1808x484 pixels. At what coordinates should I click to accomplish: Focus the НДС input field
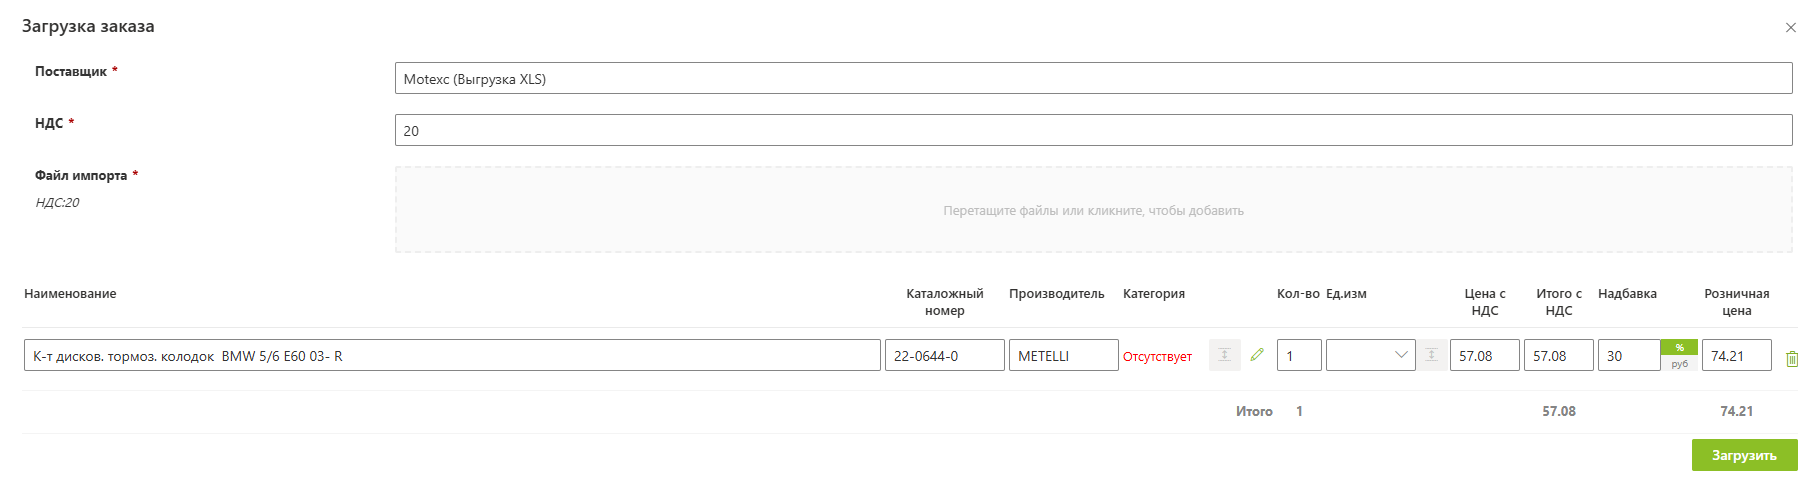click(1093, 131)
